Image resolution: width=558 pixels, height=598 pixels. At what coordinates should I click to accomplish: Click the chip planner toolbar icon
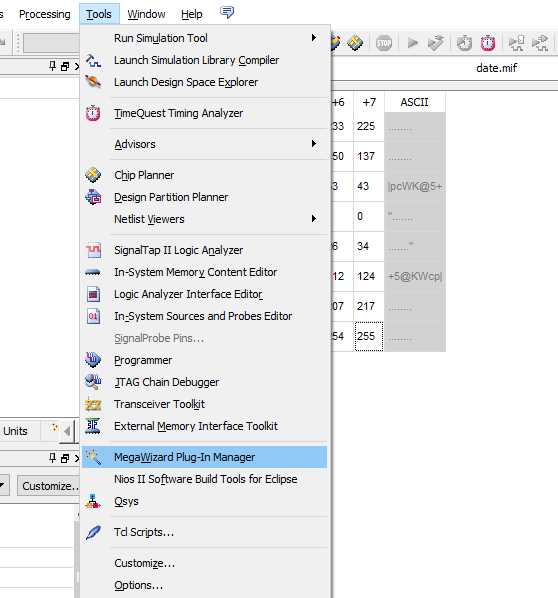coord(355,43)
